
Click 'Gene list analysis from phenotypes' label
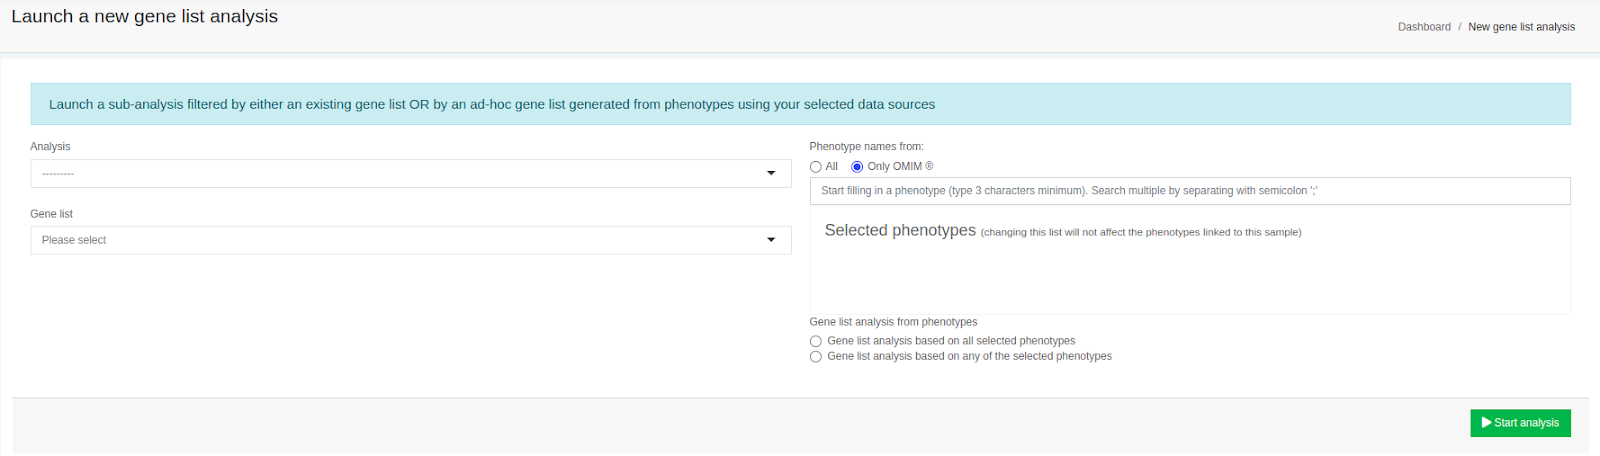[x=893, y=322]
